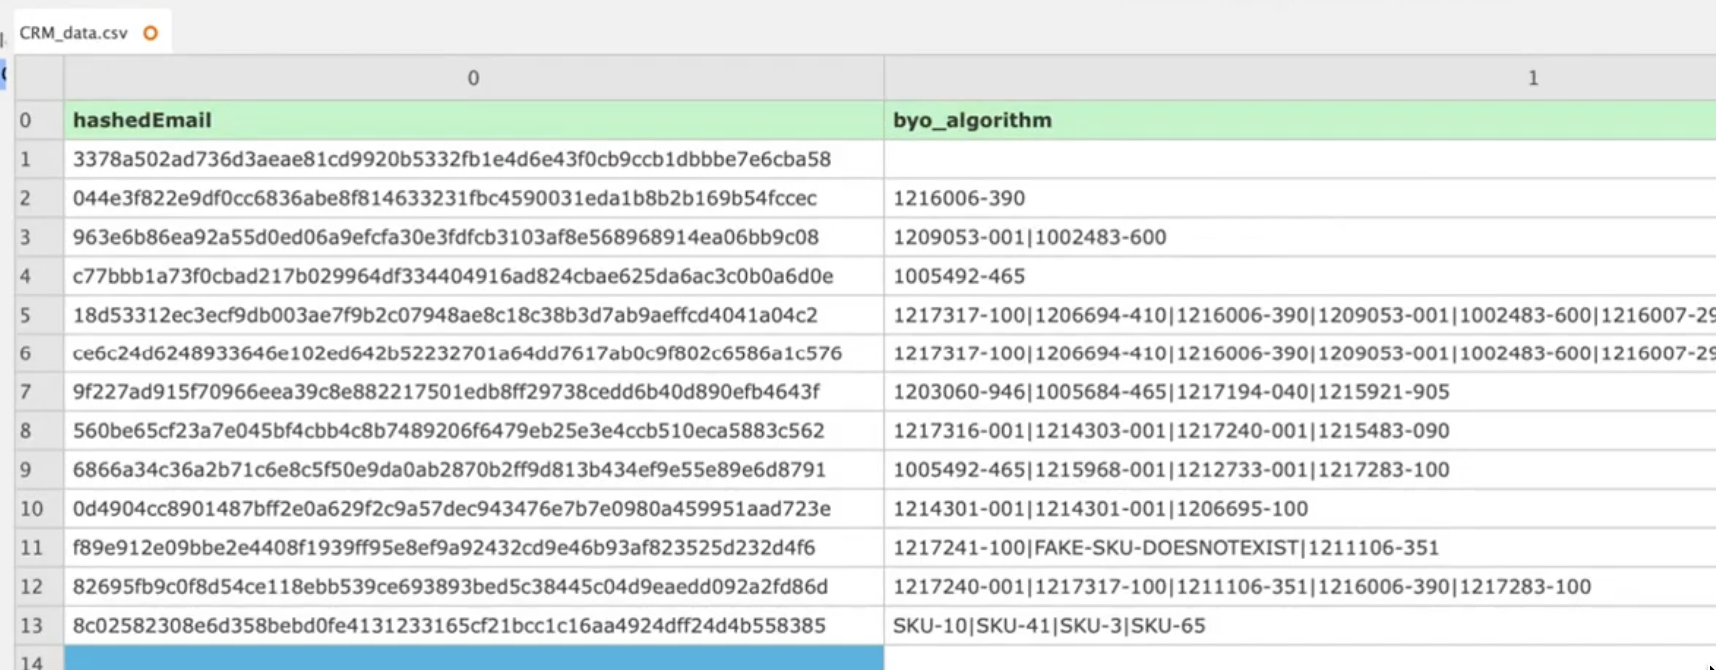Click hash cell starting with 560be65cf2
The image size is (1716, 670).
tap(474, 431)
